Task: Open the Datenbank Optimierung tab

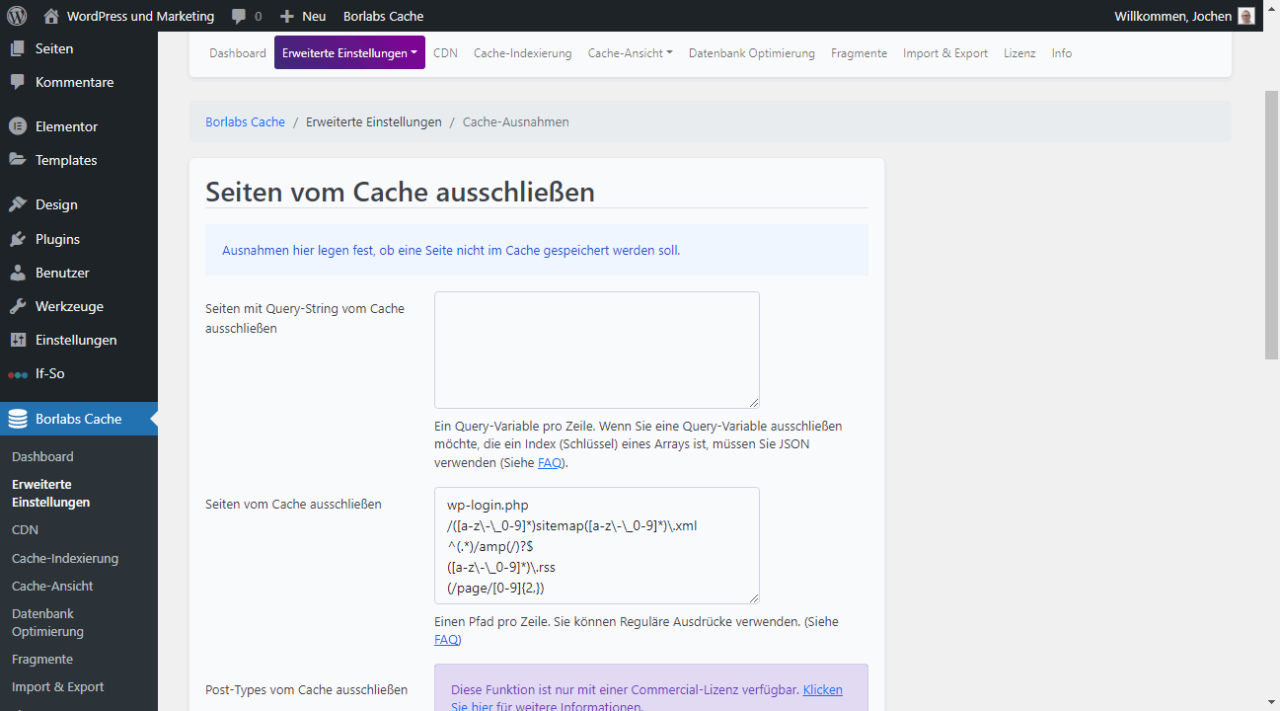Action: pyautogui.click(x=752, y=53)
